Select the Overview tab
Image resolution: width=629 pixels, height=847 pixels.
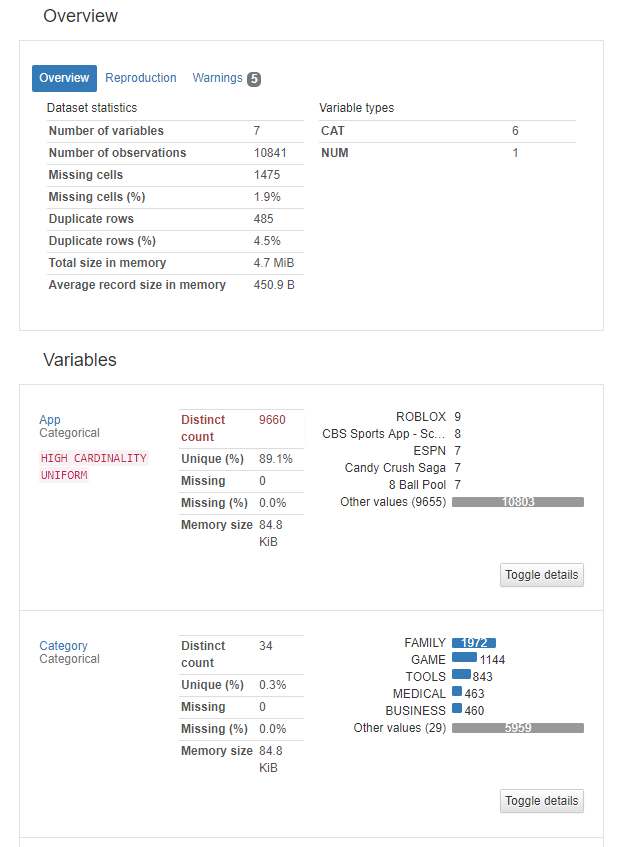64,78
